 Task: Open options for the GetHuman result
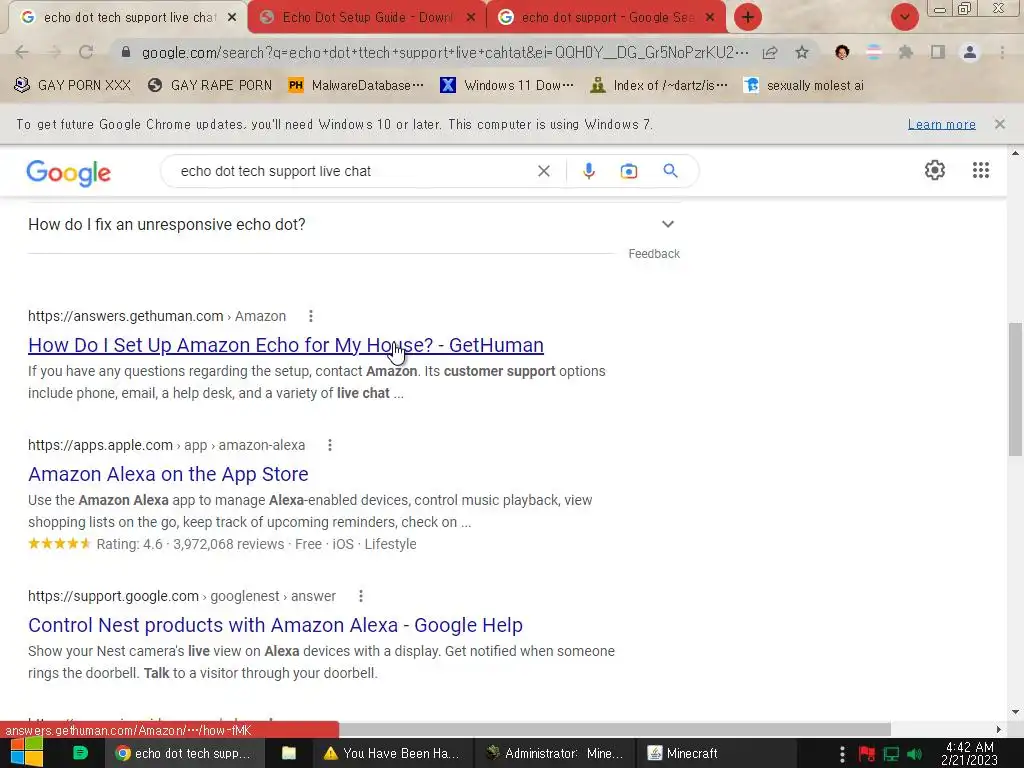coord(311,316)
